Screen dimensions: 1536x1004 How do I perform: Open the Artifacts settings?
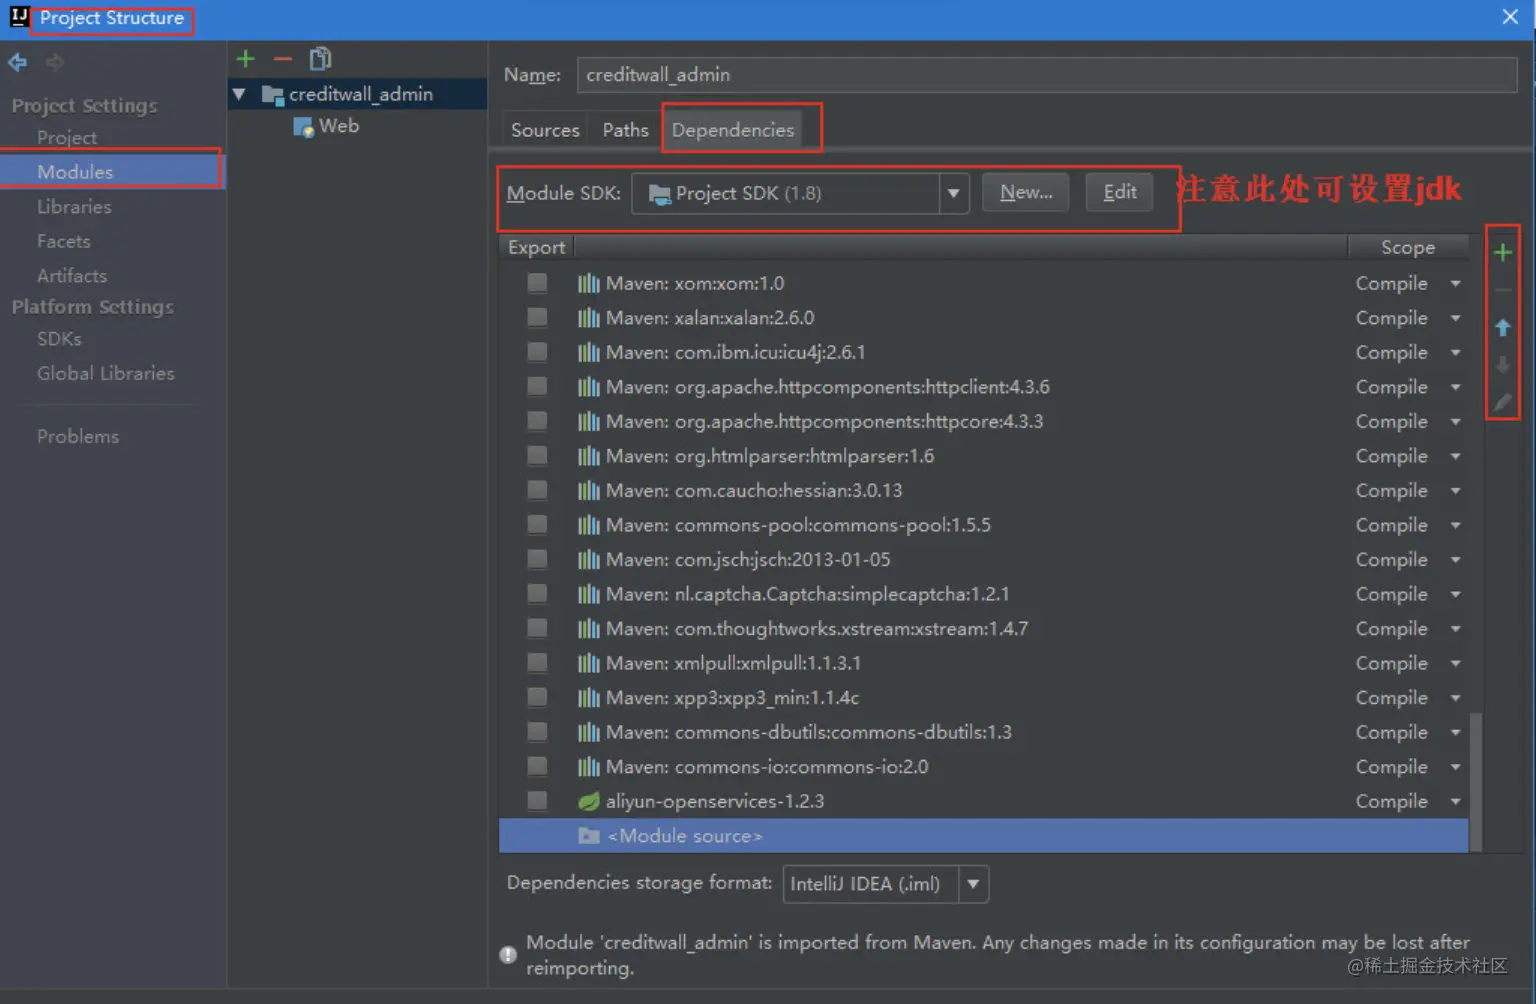pyautogui.click(x=72, y=275)
